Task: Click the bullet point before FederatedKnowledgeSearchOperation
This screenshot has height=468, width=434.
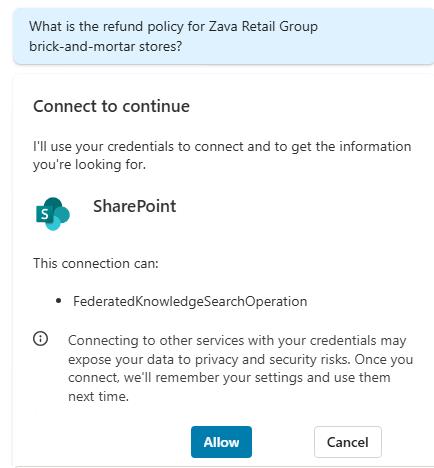Action: pos(59,301)
